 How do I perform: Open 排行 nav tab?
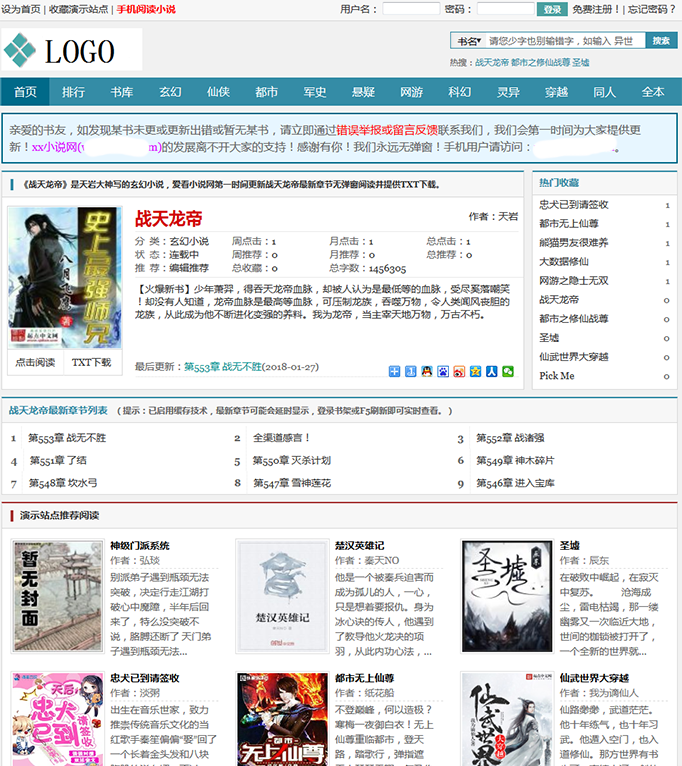73,92
